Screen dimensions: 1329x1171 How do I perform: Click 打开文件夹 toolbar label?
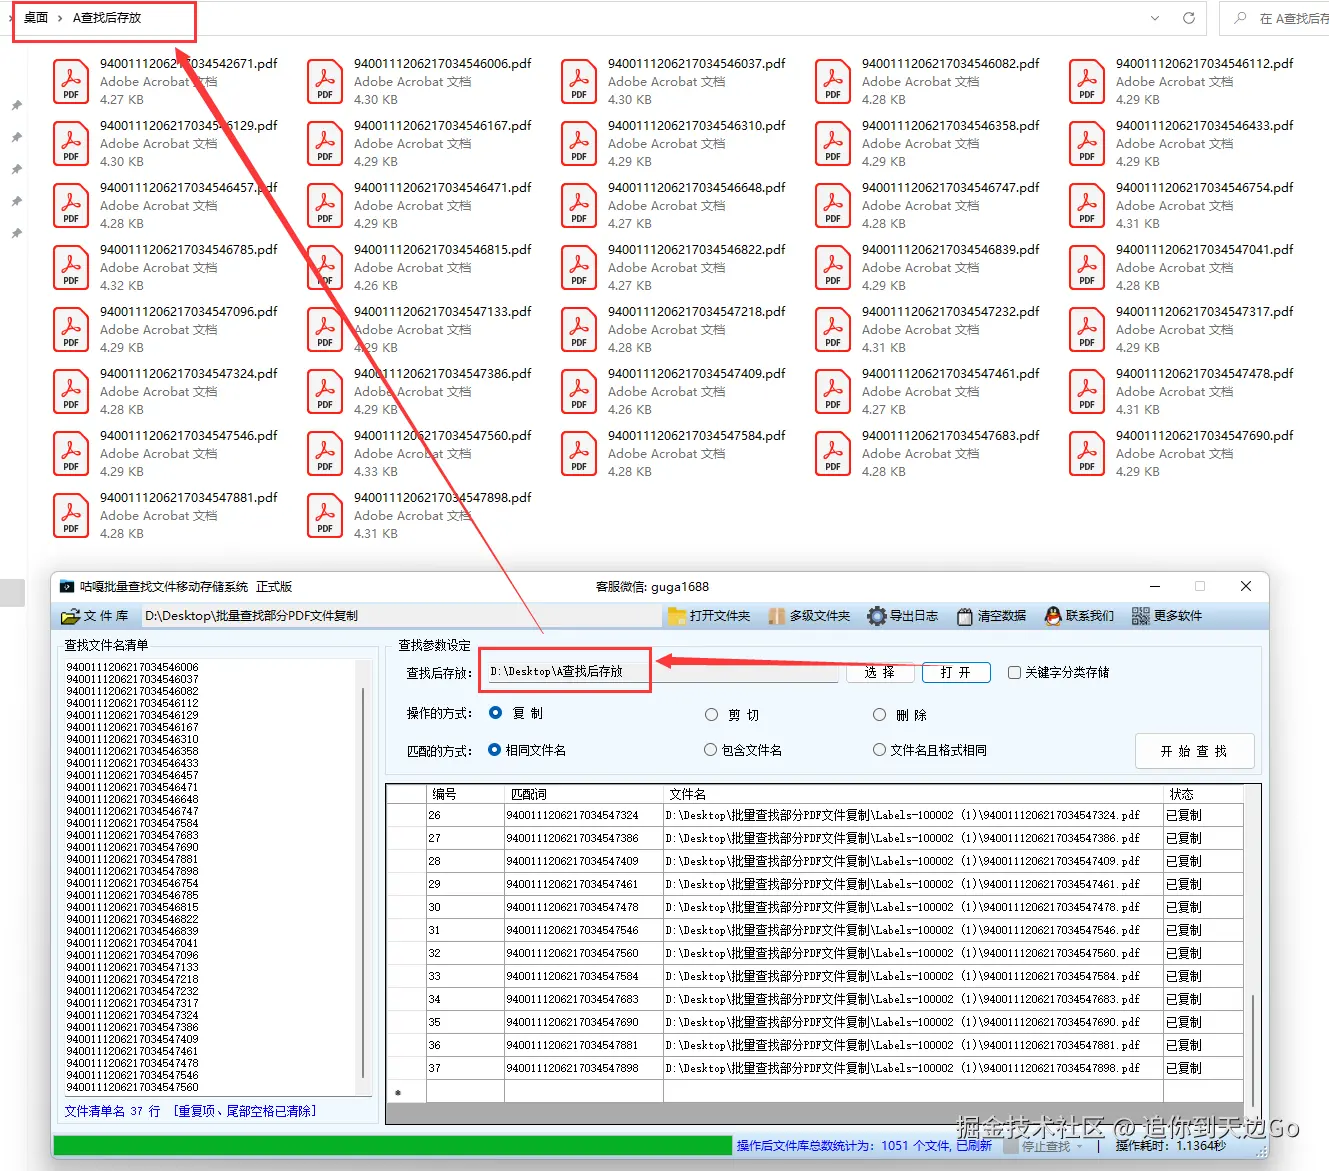720,616
